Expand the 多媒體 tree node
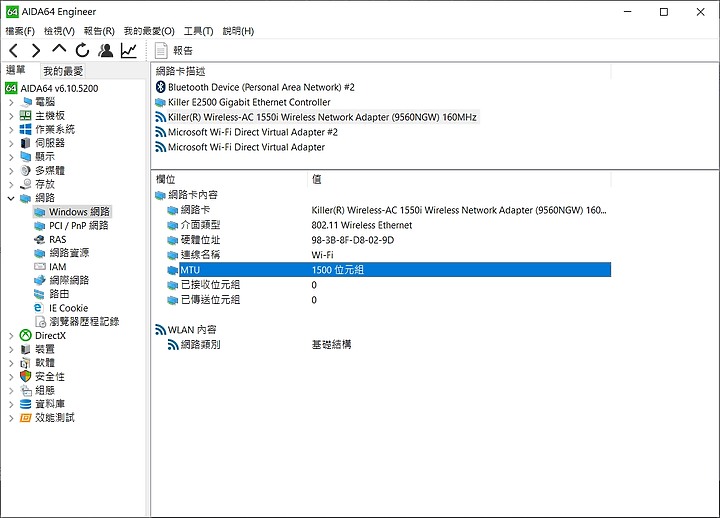The image size is (720, 518). point(11,171)
